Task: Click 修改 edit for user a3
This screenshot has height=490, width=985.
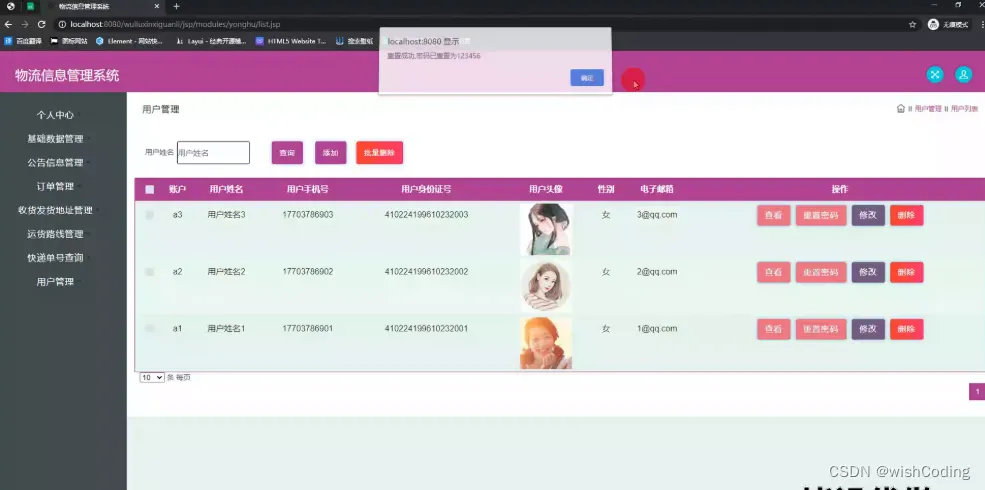Action: pos(868,215)
